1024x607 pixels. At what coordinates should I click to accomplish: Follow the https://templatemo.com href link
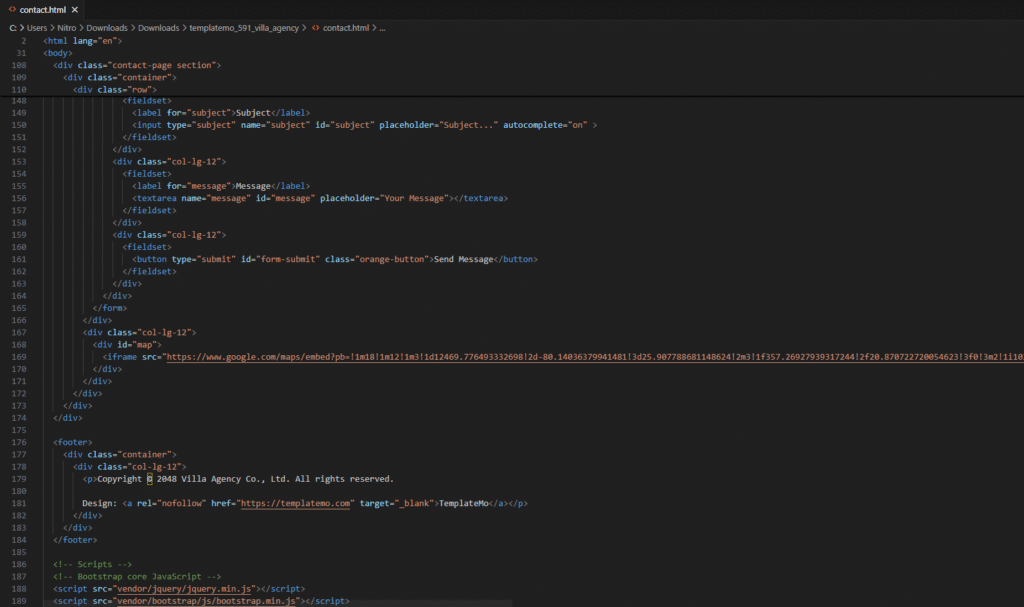[295, 503]
